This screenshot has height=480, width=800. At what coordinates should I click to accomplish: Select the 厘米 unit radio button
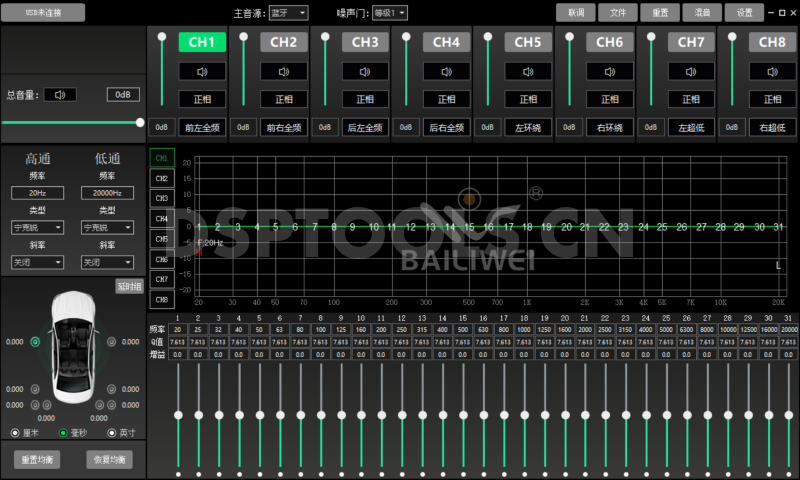point(15,433)
